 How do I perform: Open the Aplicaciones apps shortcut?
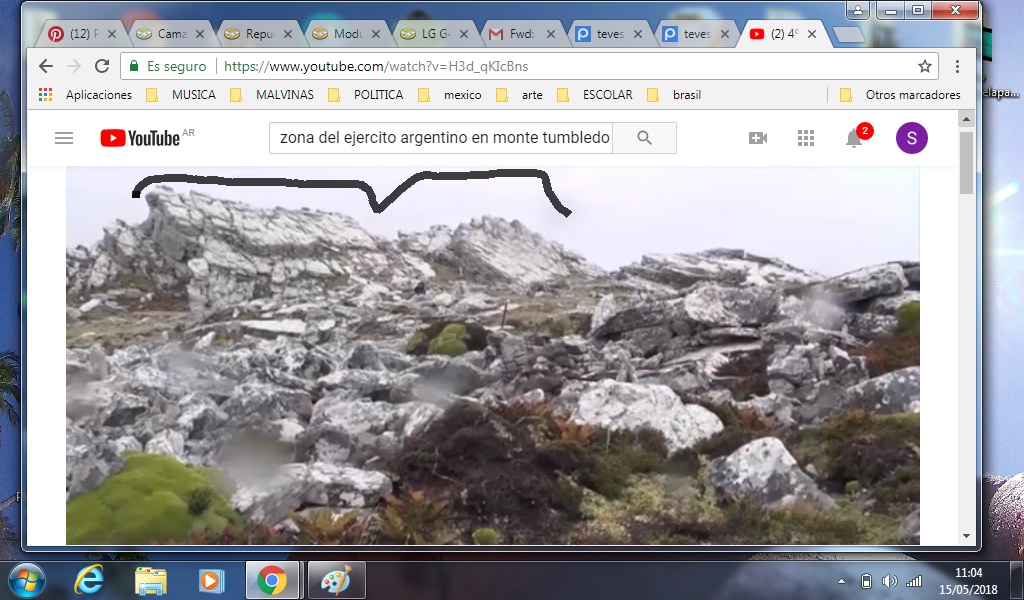pyautogui.click(x=86, y=95)
